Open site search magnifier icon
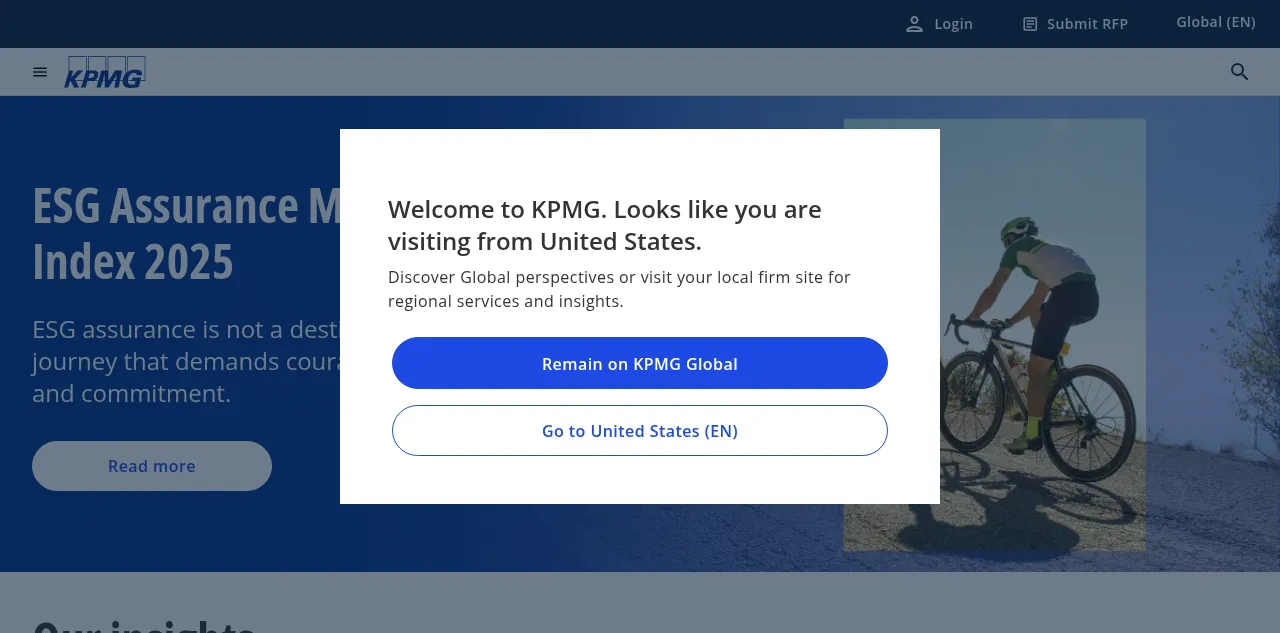 [x=1240, y=72]
